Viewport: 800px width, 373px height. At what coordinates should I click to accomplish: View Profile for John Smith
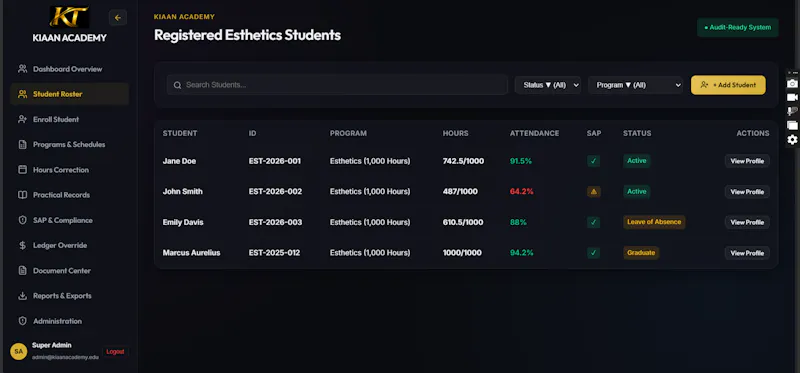tap(747, 192)
